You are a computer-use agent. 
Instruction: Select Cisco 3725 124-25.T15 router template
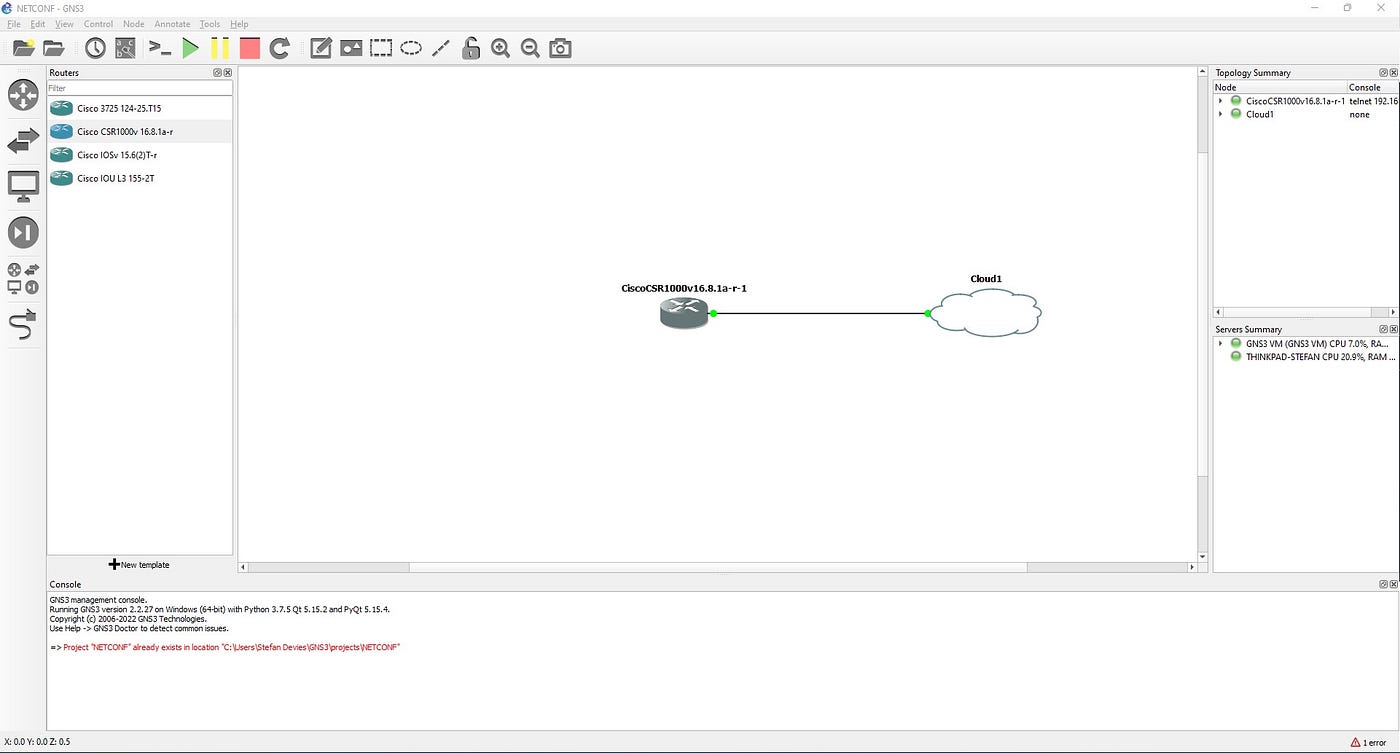pyautogui.click(x=139, y=108)
